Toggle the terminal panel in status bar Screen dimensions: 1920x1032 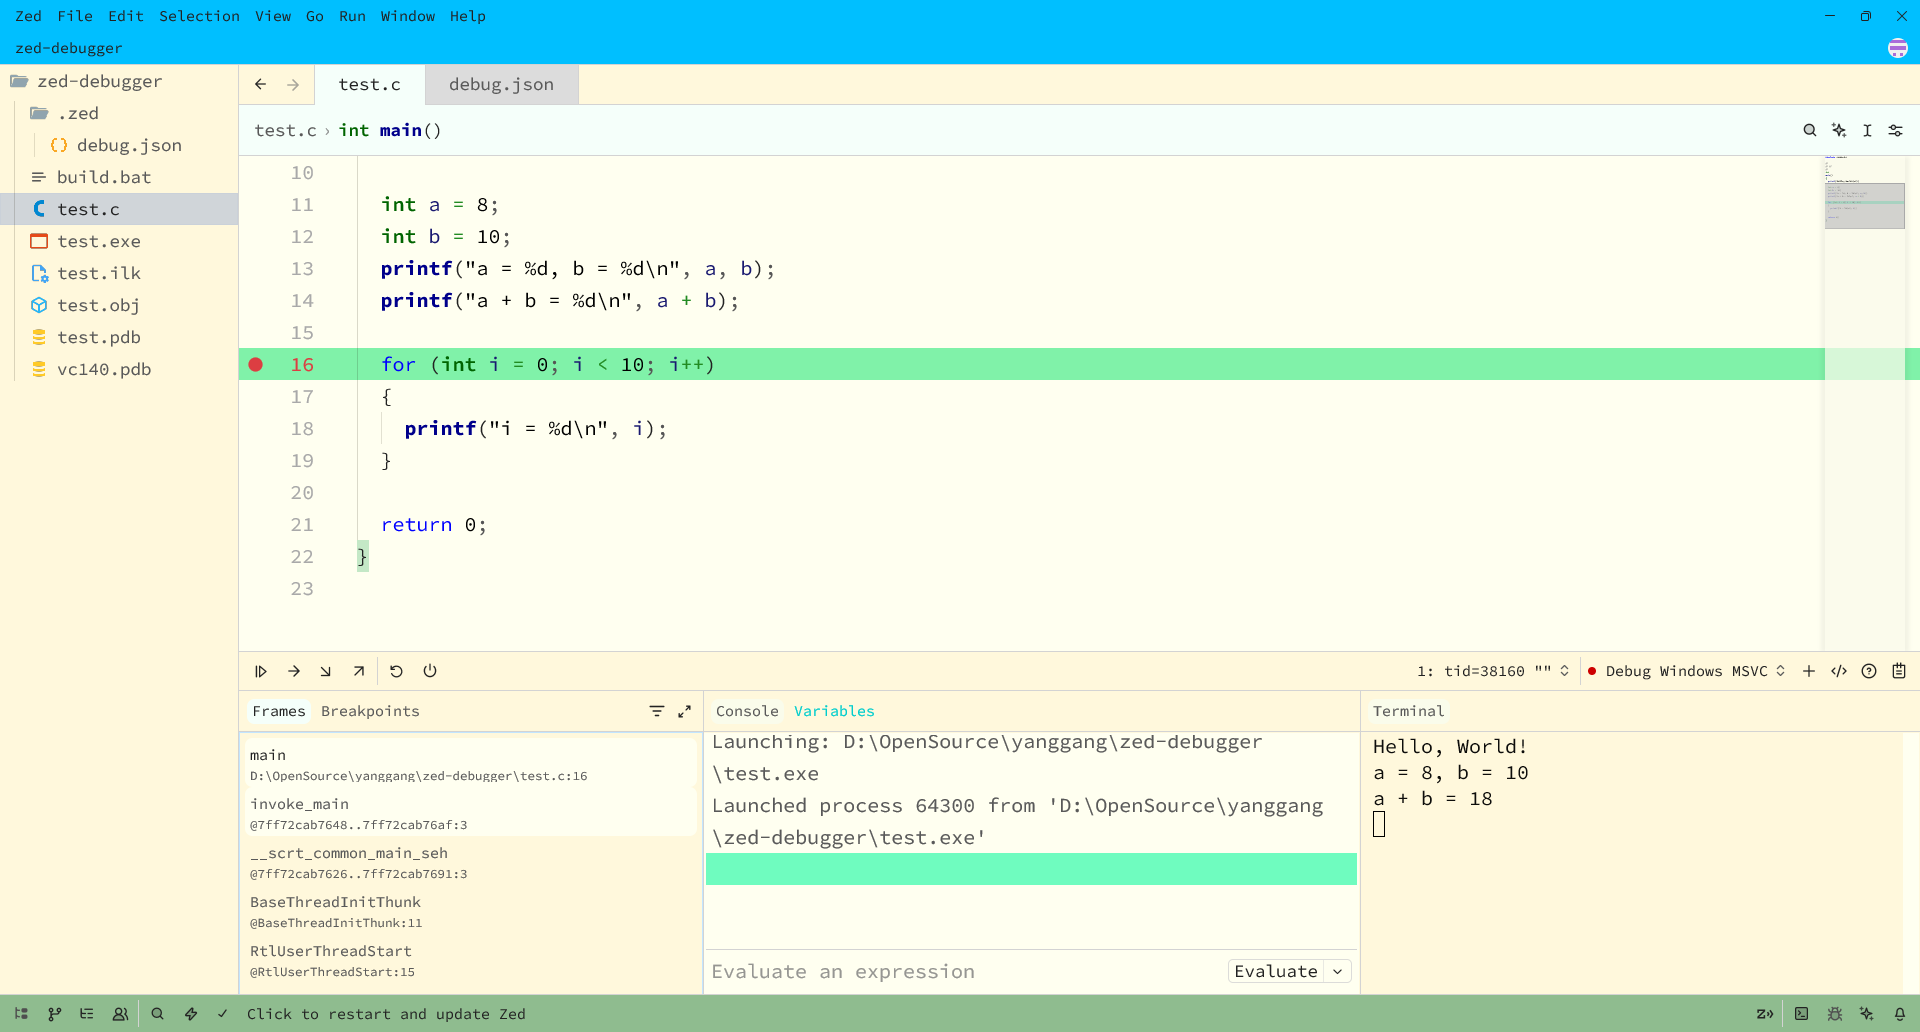(x=1801, y=1014)
